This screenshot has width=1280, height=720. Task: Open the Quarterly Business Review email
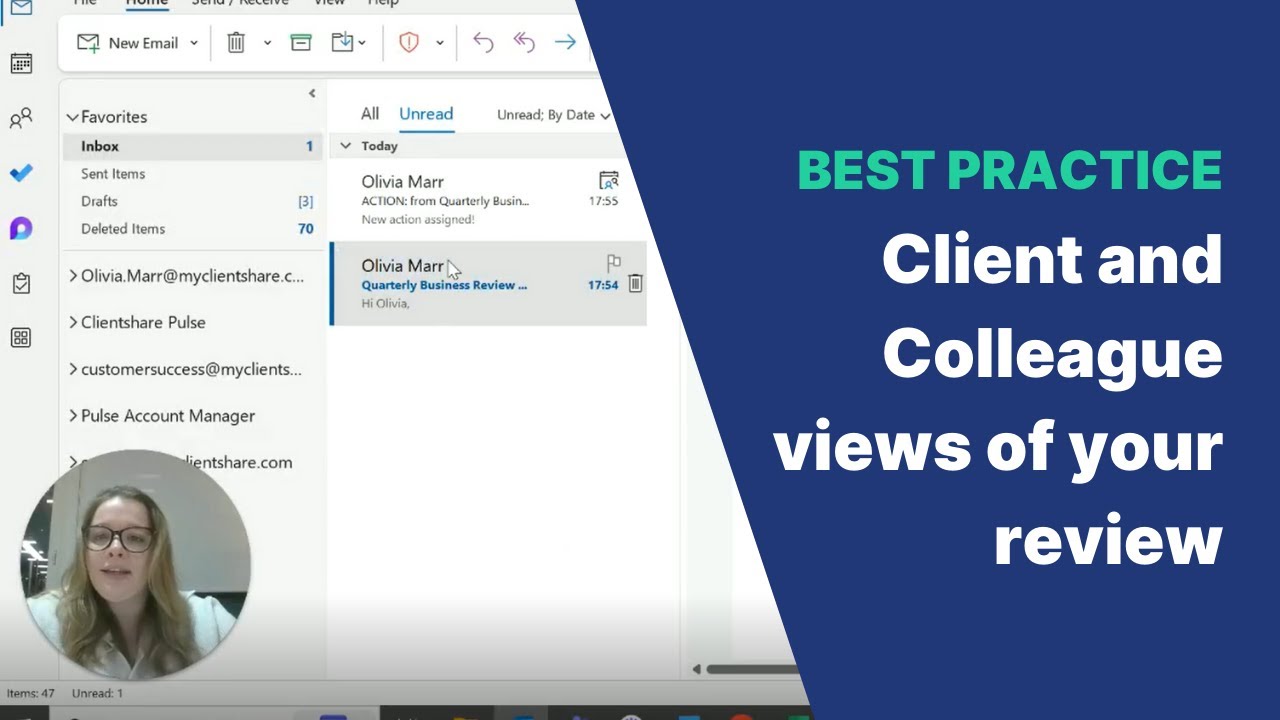(x=487, y=283)
